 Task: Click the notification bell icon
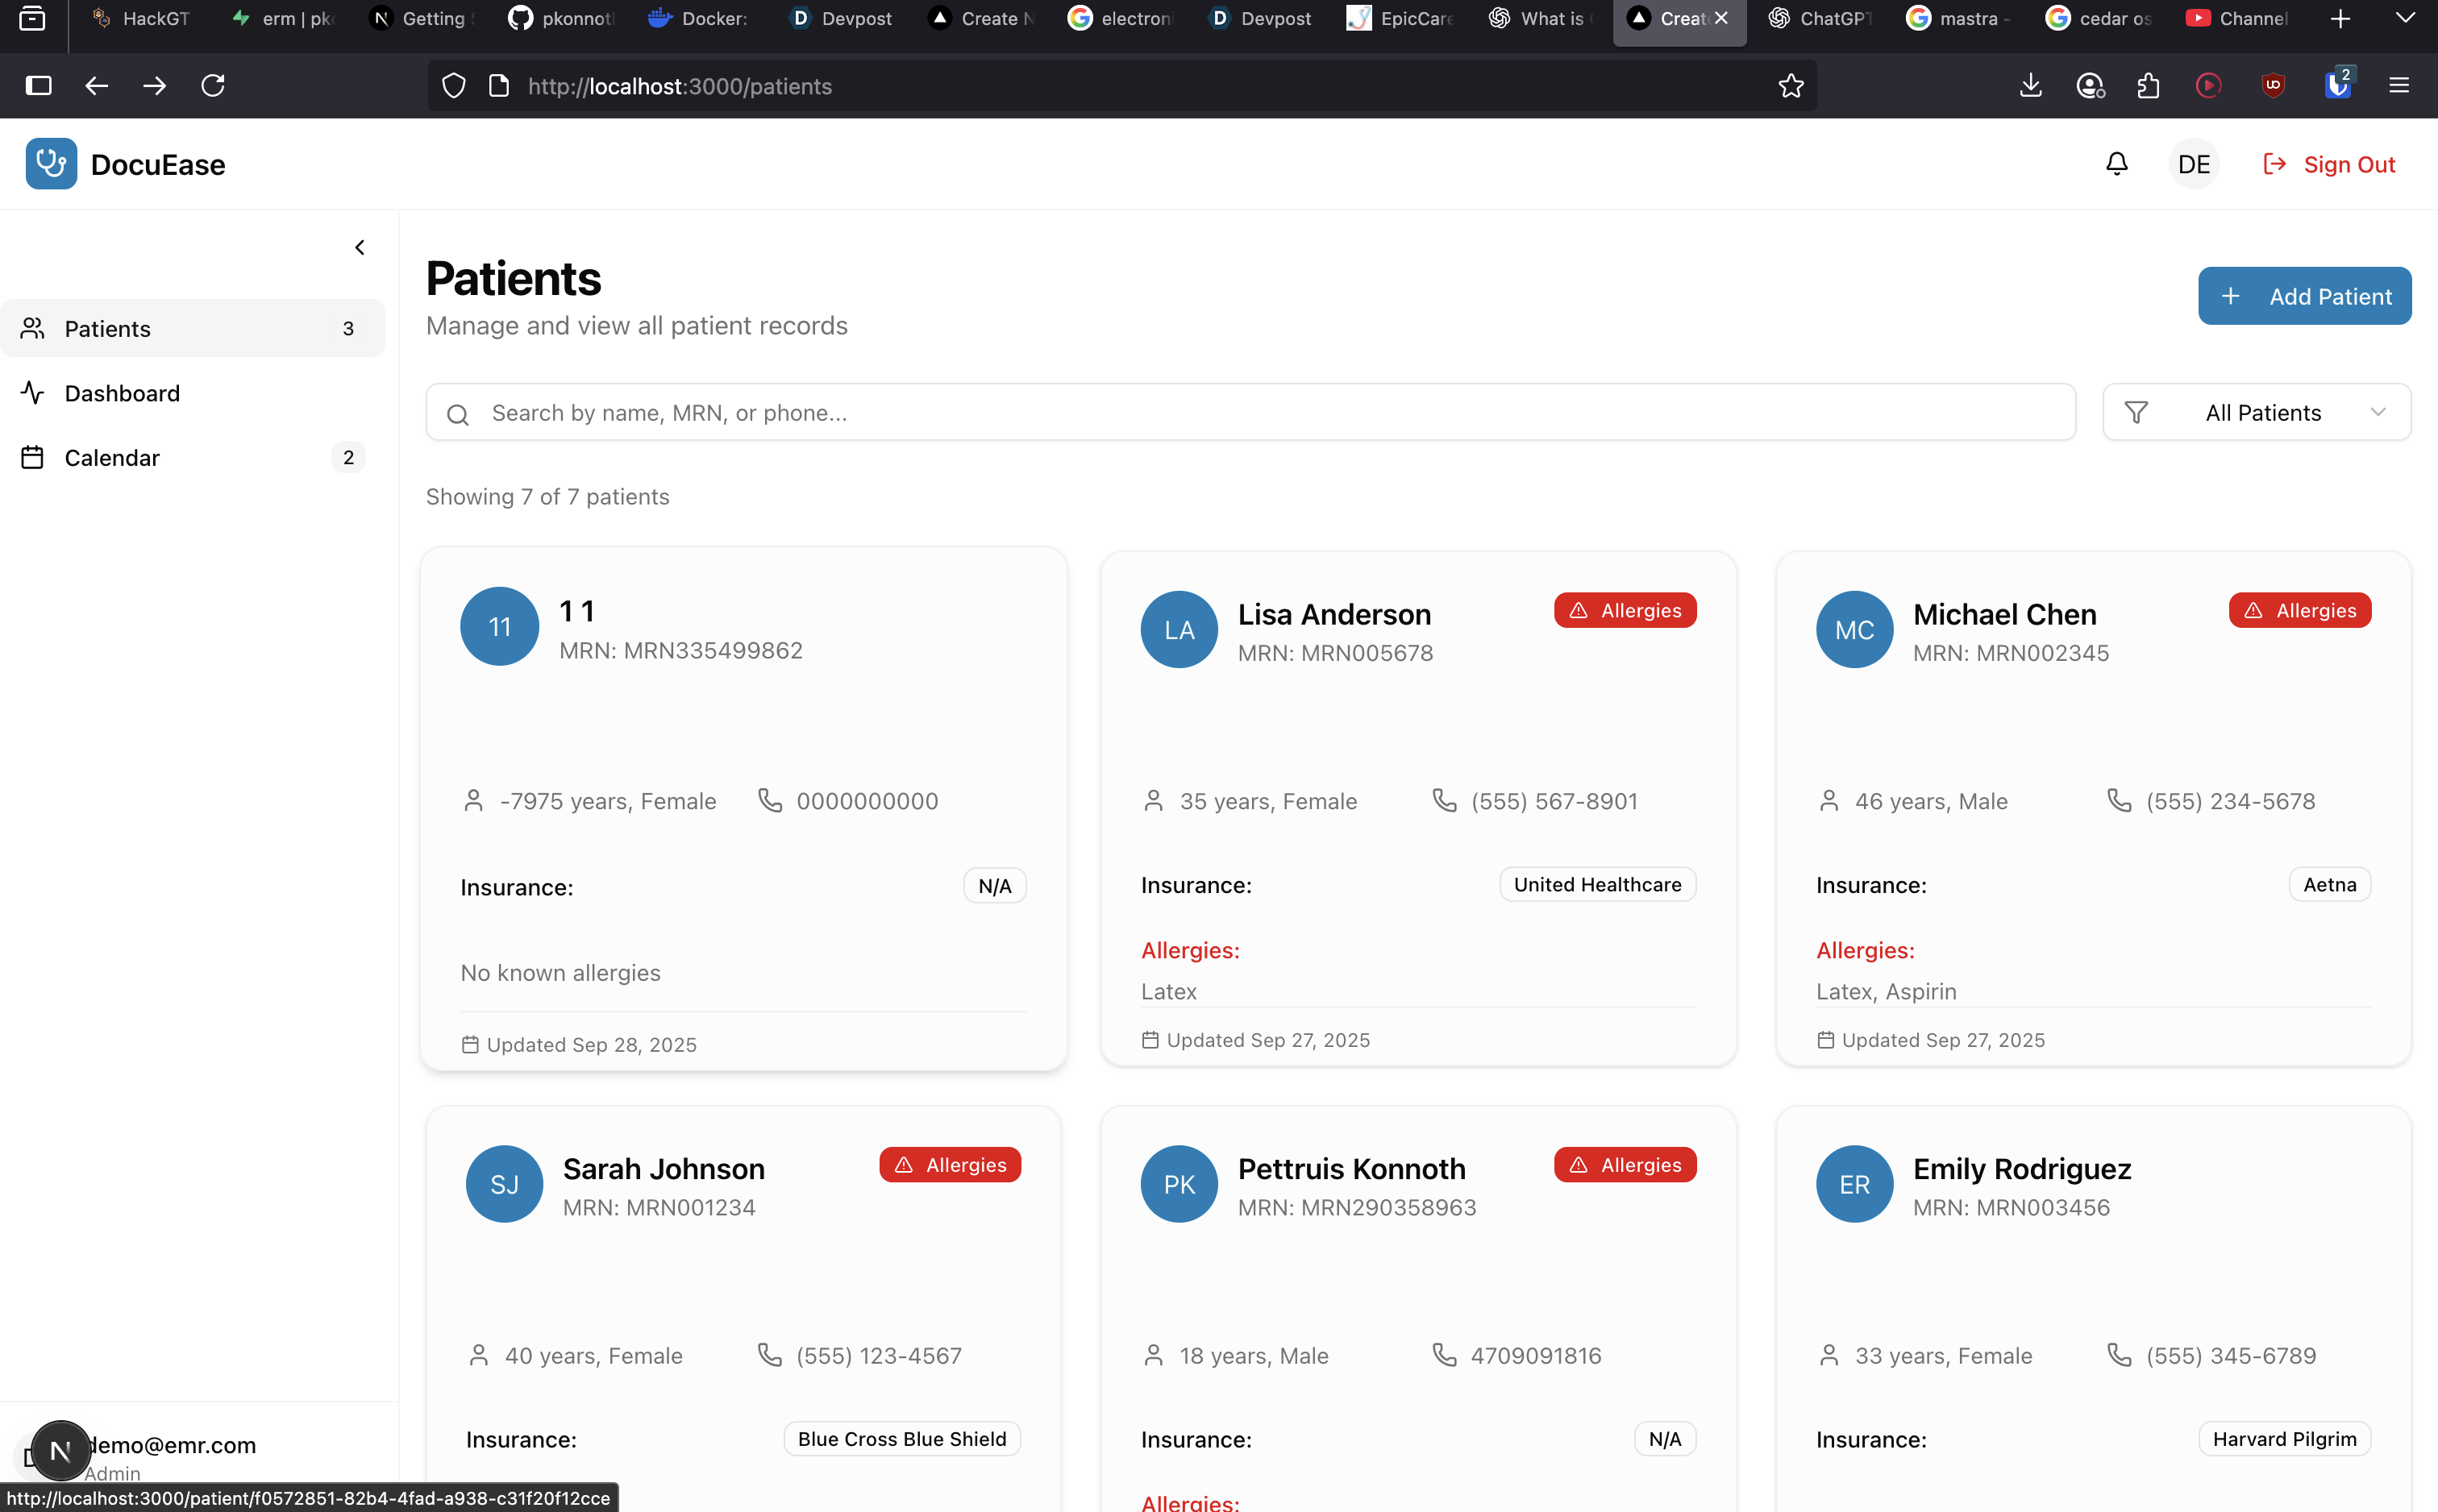tap(2116, 164)
